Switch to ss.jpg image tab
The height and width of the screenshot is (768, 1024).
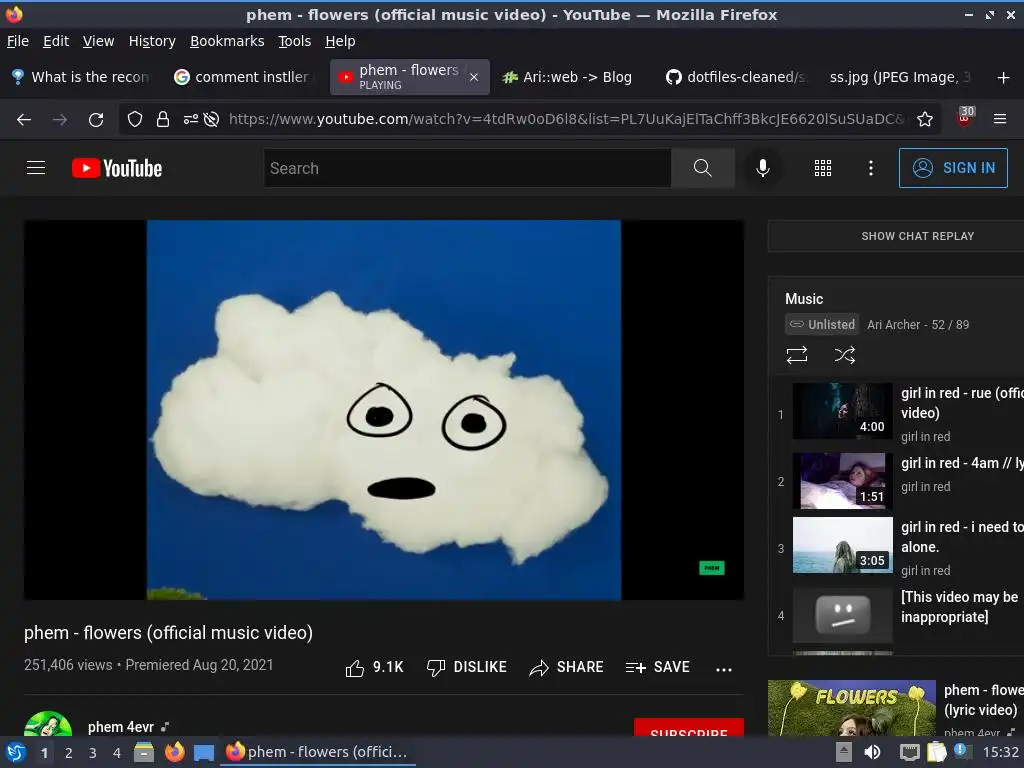[900, 77]
